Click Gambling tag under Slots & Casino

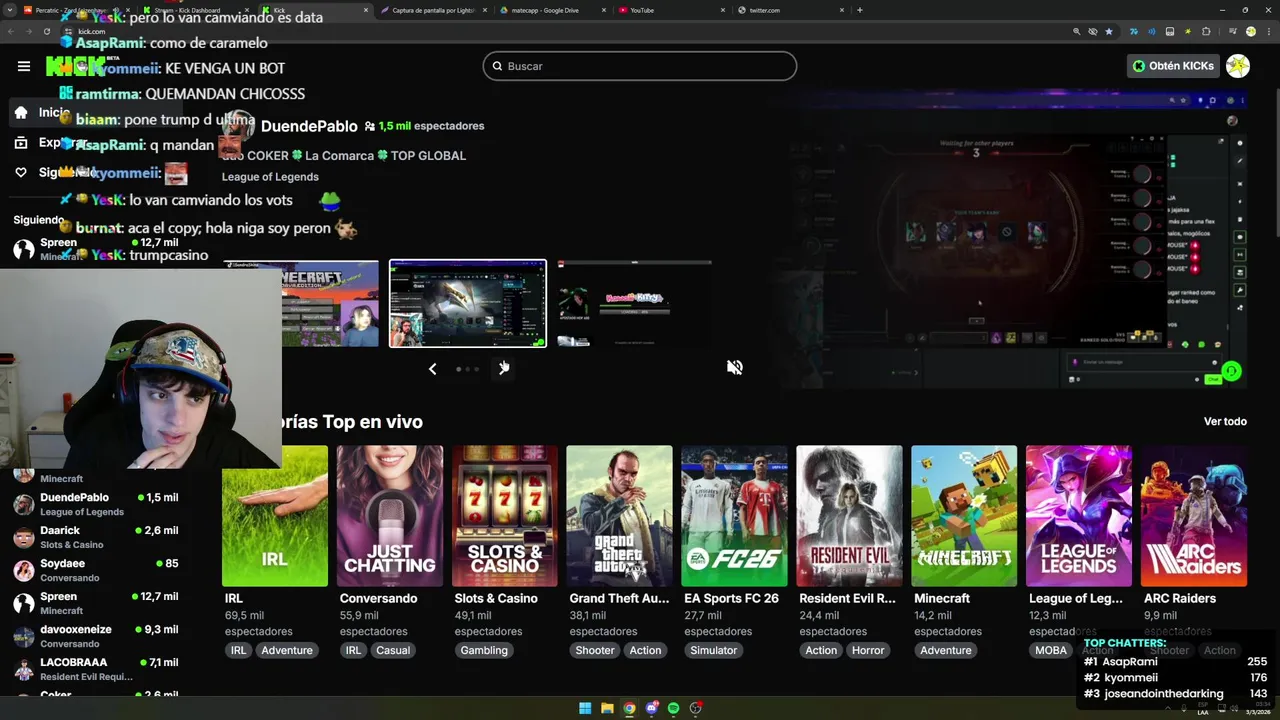[484, 650]
